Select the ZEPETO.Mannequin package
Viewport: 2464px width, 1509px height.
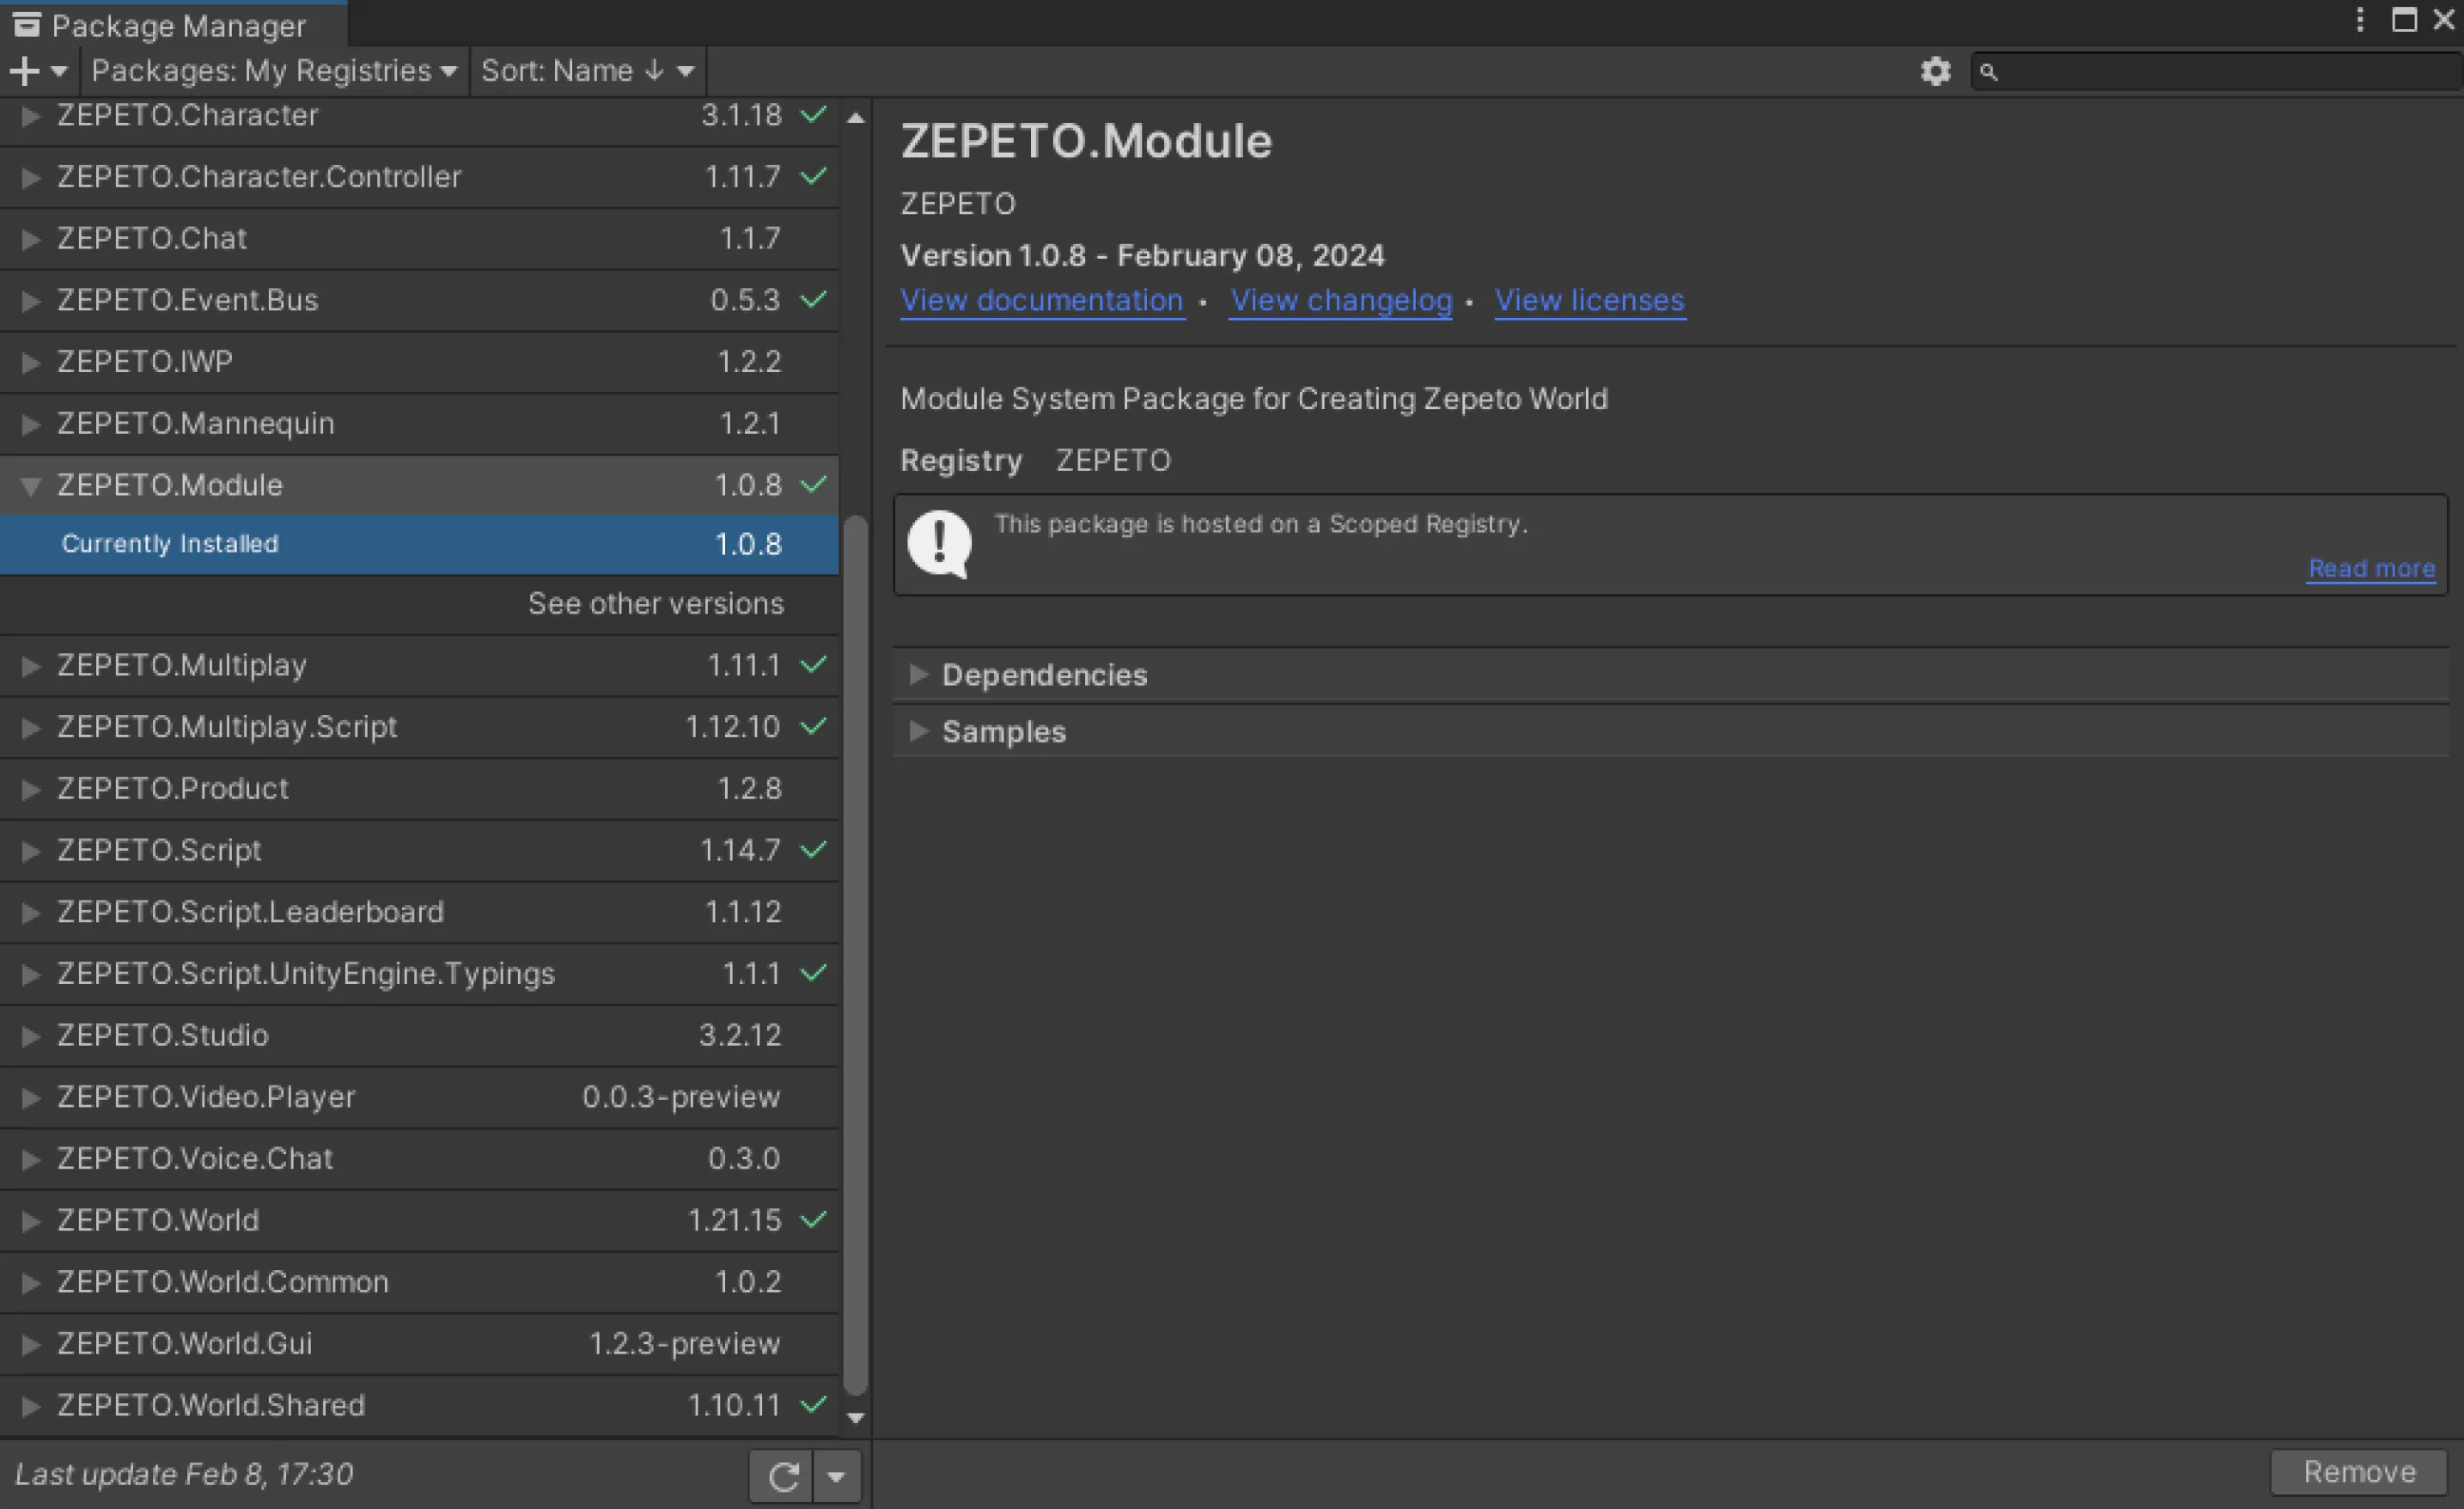pyautogui.click(x=419, y=424)
